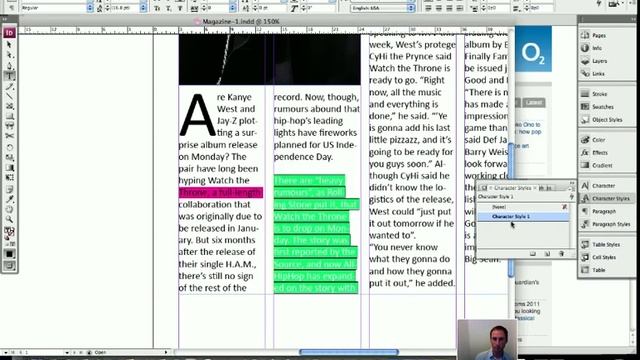Open the kerning dropdown arrow

pos(233,8)
